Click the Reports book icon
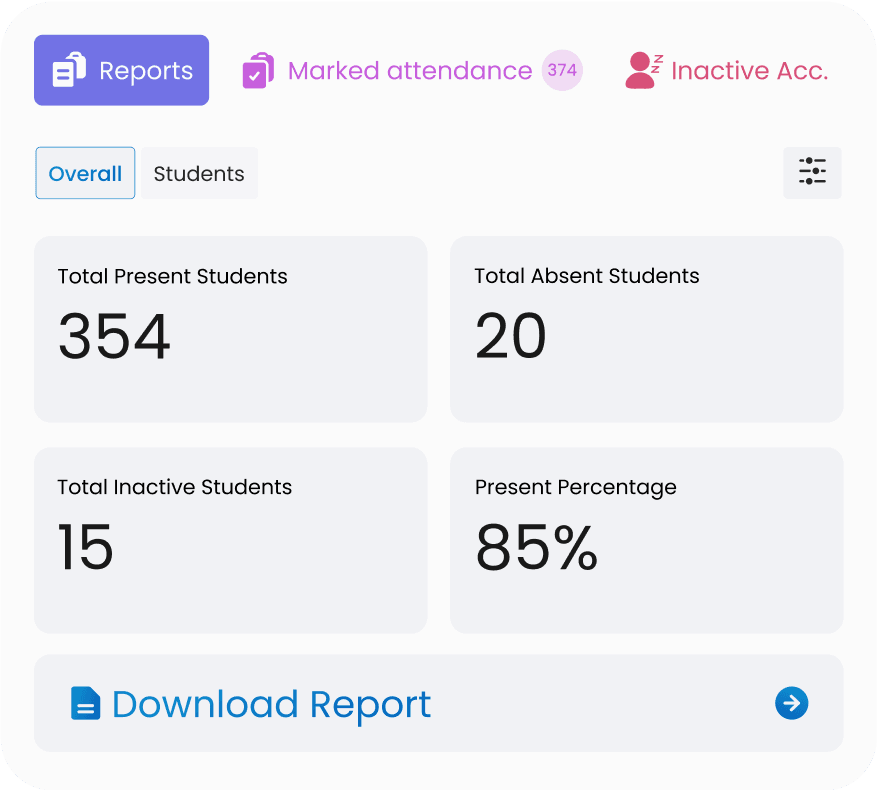The width and height of the screenshot is (877, 790). [x=67, y=69]
